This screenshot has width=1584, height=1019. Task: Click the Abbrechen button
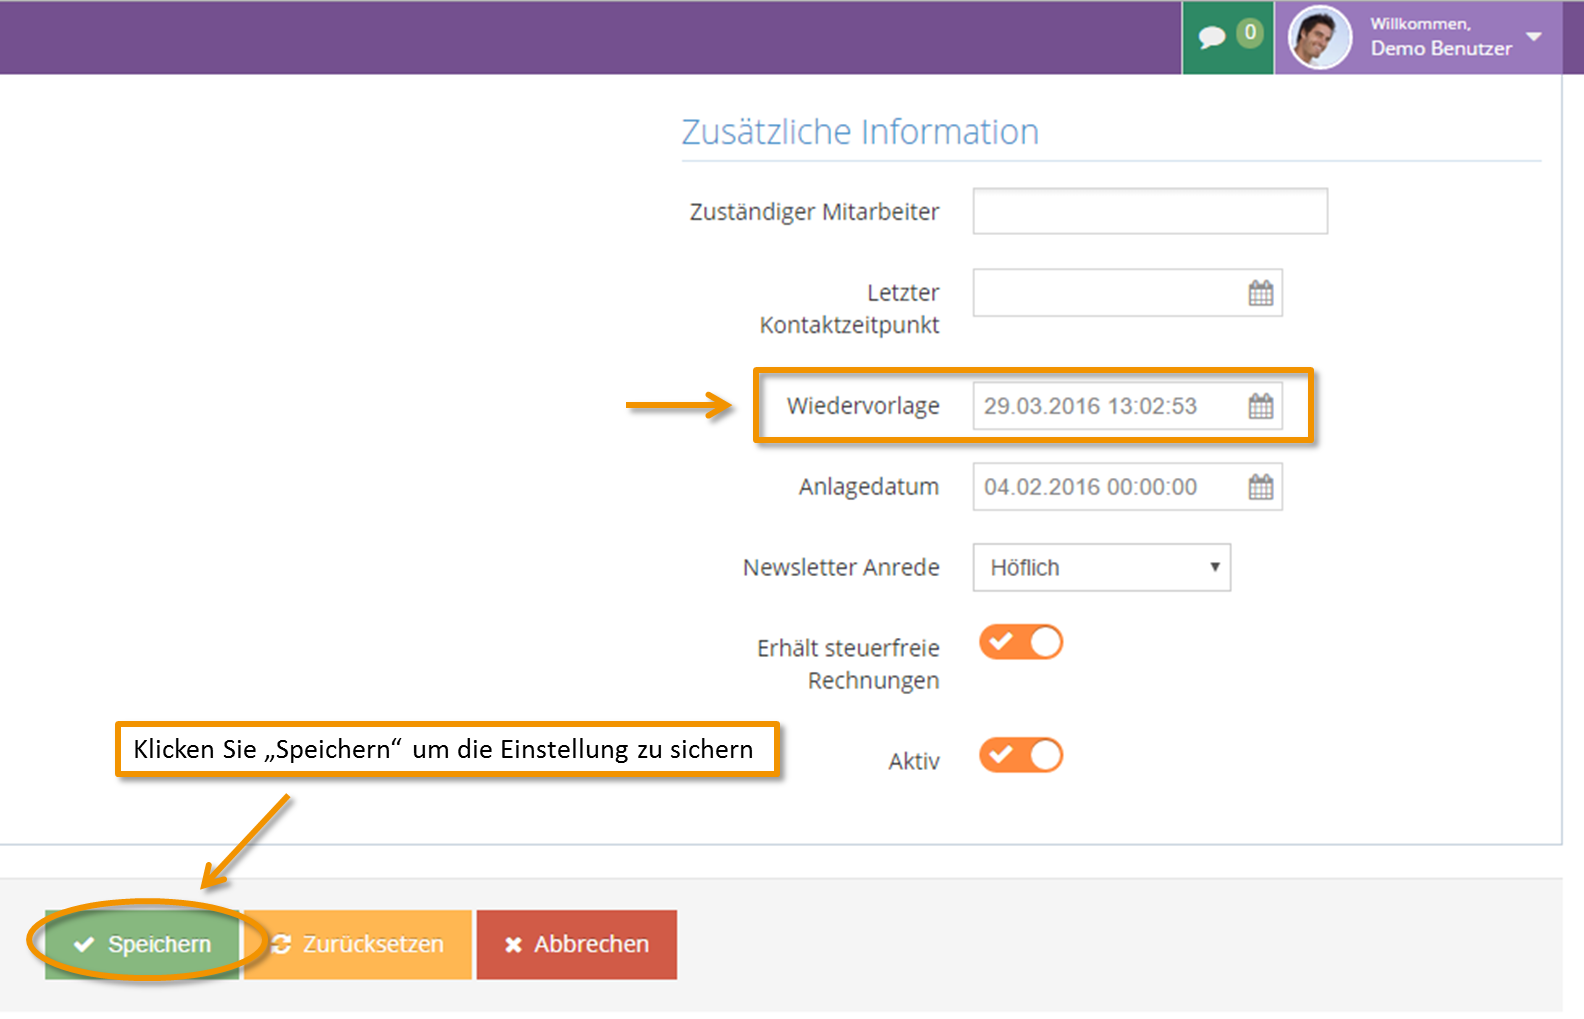(577, 944)
